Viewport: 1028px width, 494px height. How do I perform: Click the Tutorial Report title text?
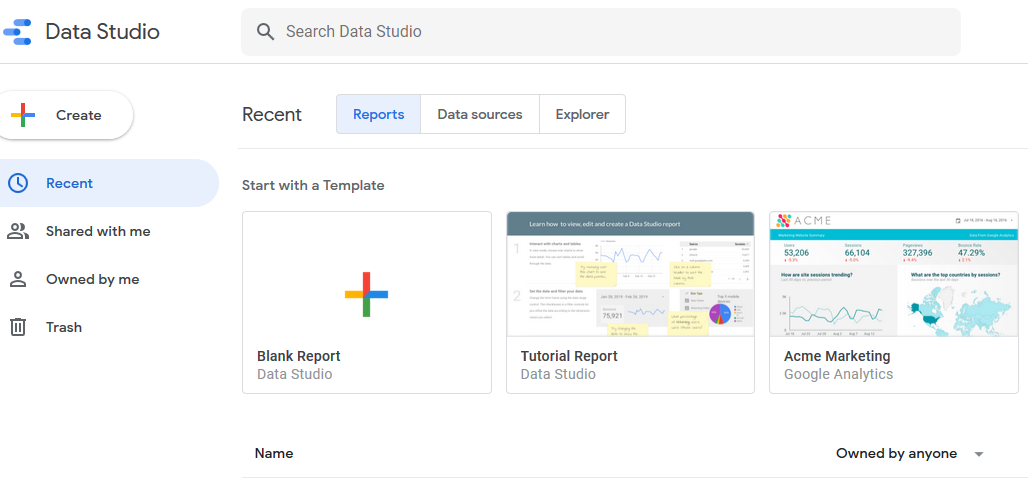coord(569,356)
